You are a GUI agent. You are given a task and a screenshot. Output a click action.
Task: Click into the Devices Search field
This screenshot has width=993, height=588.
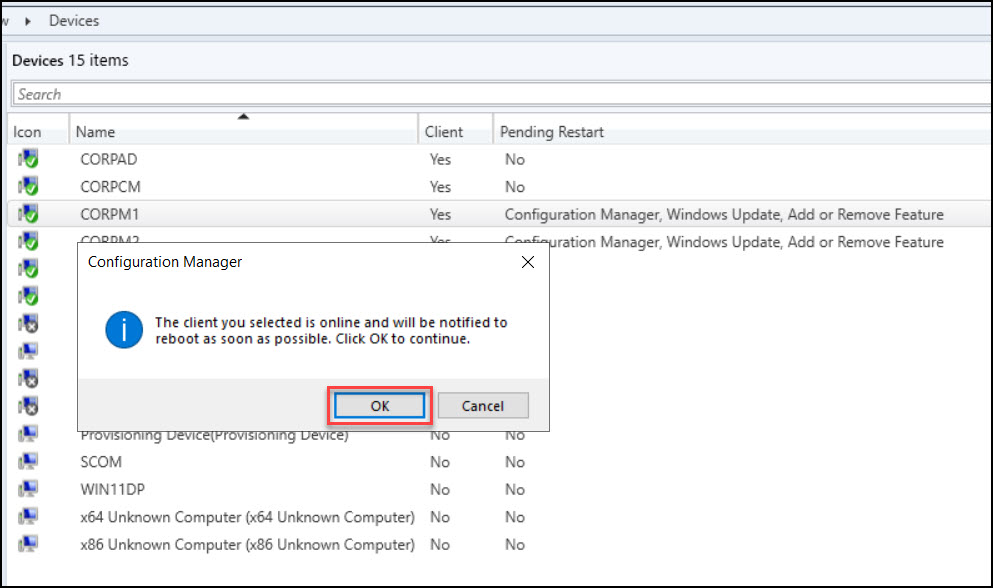click(500, 94)
